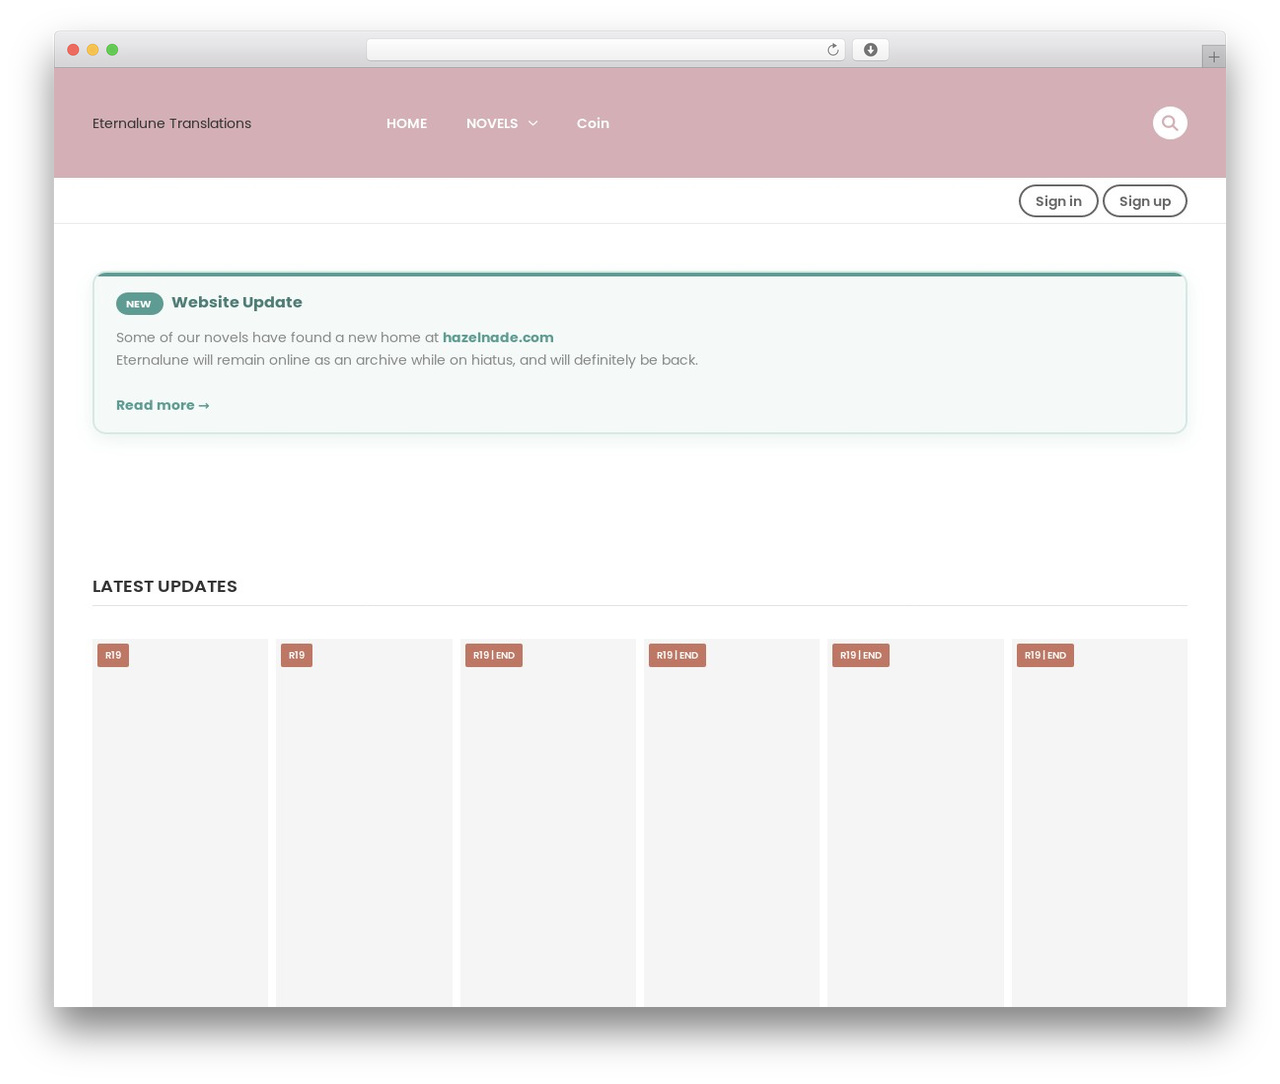Viewport: 1280px width, 1084px height.
Task: Click the Website Update heading
Action: tap(236, 302)
